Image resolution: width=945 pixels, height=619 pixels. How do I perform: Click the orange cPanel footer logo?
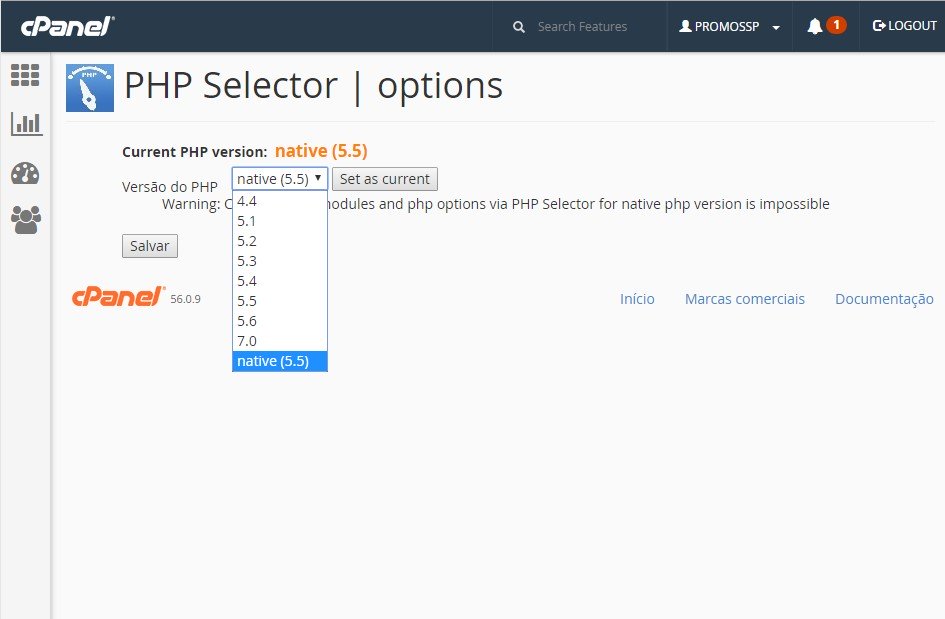tap(118, 297)
